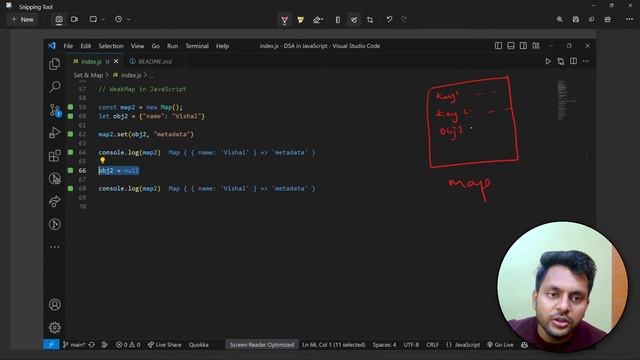Click the main* branch in status bar
This screenshot has width=640, height=360.
point(74,345)
